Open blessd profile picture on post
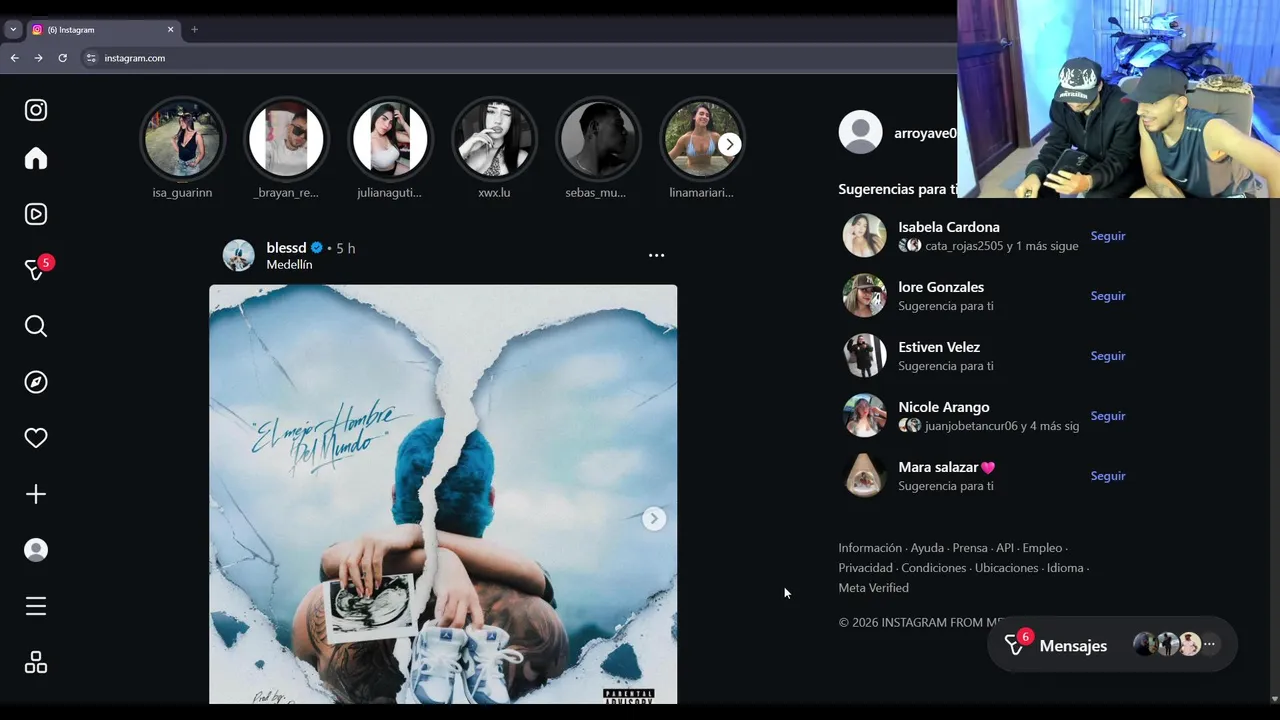 click(x=238, y=256)
